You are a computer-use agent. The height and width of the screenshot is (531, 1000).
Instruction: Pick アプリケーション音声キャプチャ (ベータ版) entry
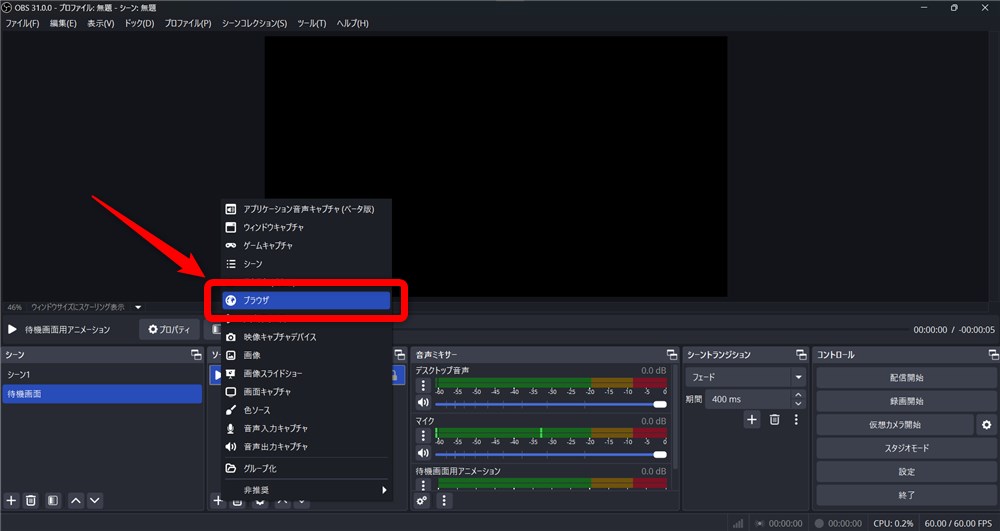click(x=306, y=209)
